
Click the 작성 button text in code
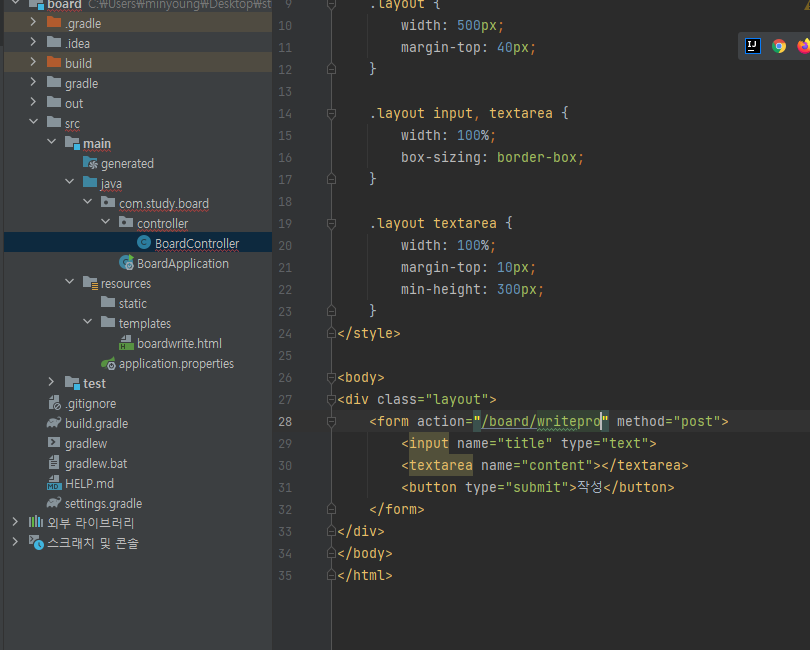[589, 487]
